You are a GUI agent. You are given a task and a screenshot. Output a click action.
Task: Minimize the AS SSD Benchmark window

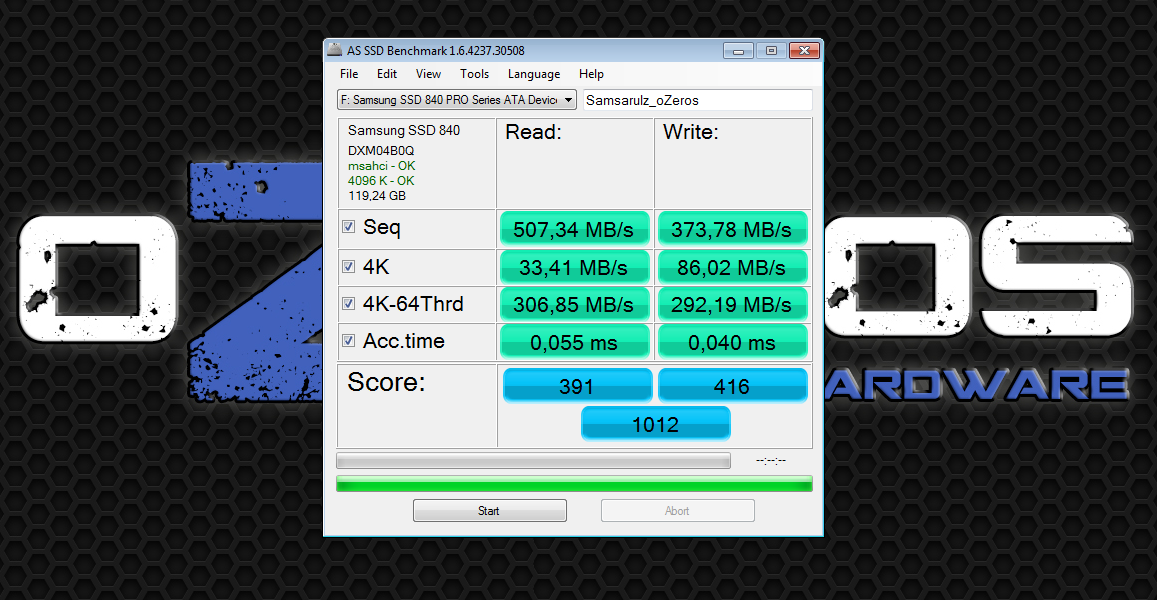pos(738,51)
